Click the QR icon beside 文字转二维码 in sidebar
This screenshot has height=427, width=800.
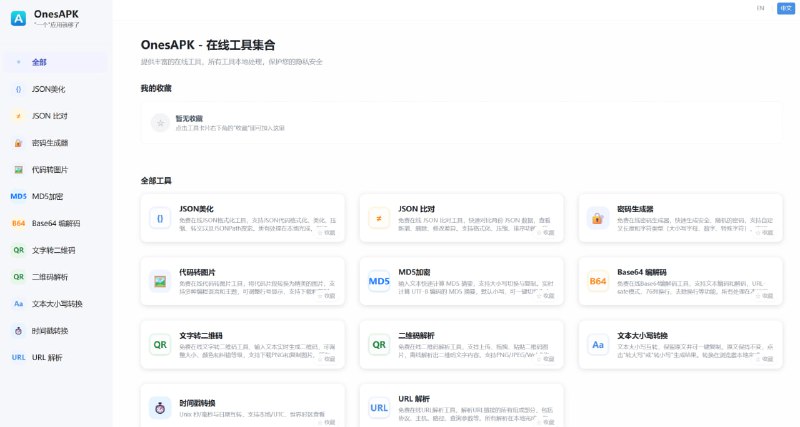pos(18,250)
